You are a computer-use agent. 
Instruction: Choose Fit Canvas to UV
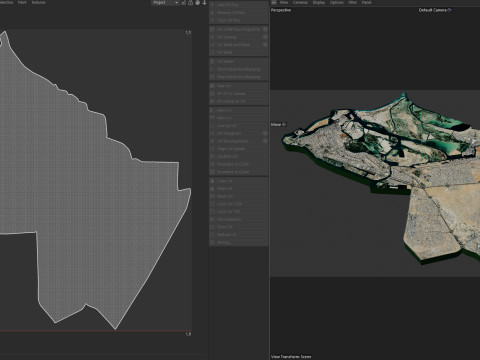coord(239,101)
